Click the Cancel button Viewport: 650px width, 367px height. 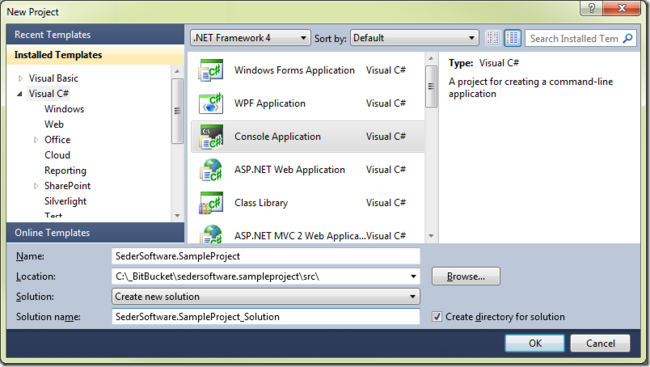(x=600, y=343)
